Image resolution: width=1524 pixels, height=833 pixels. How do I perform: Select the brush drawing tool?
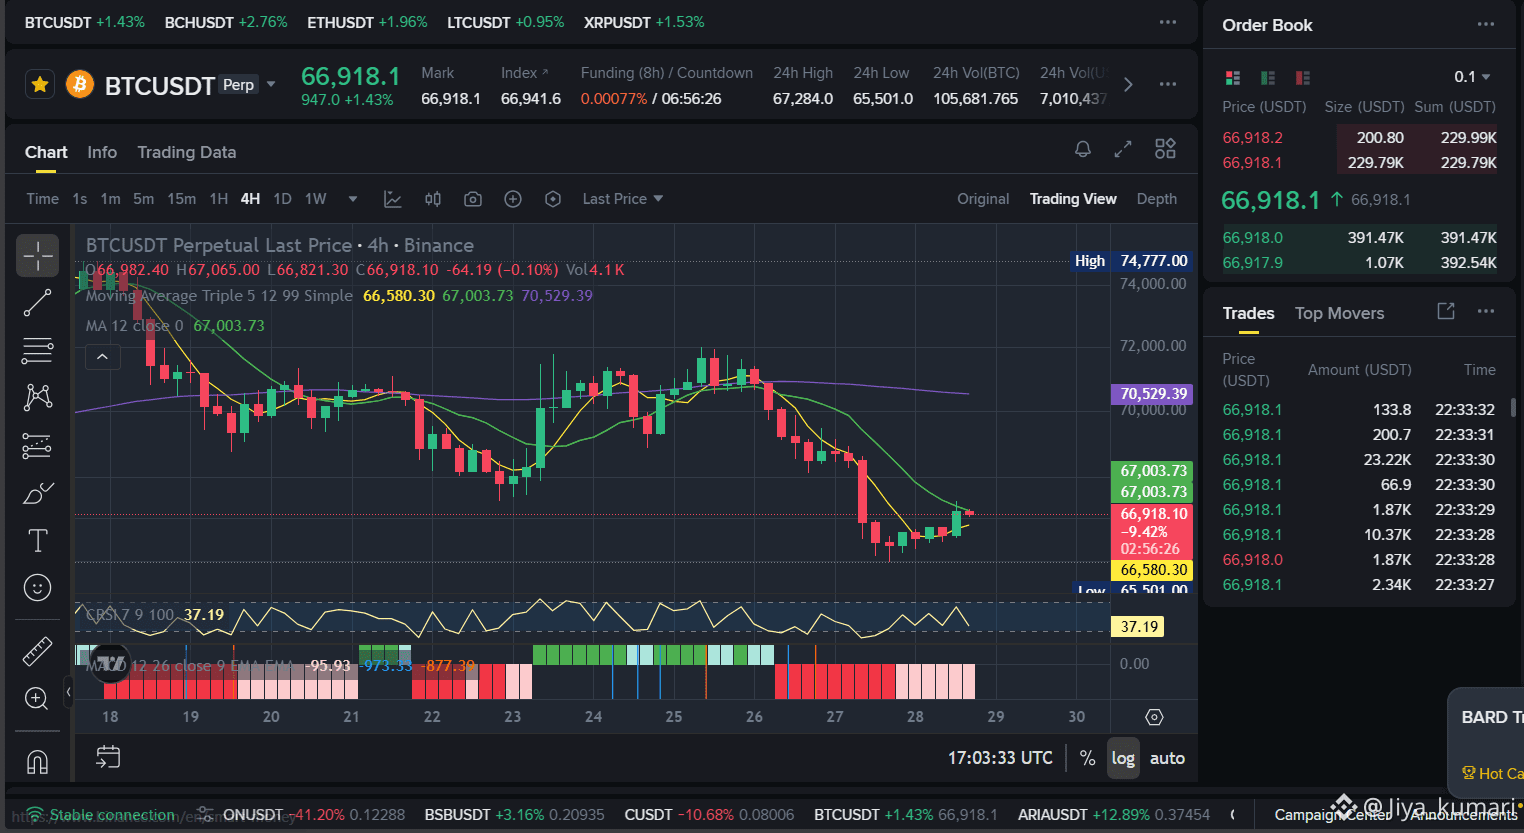pyautogui.click(x=37, y=493)
